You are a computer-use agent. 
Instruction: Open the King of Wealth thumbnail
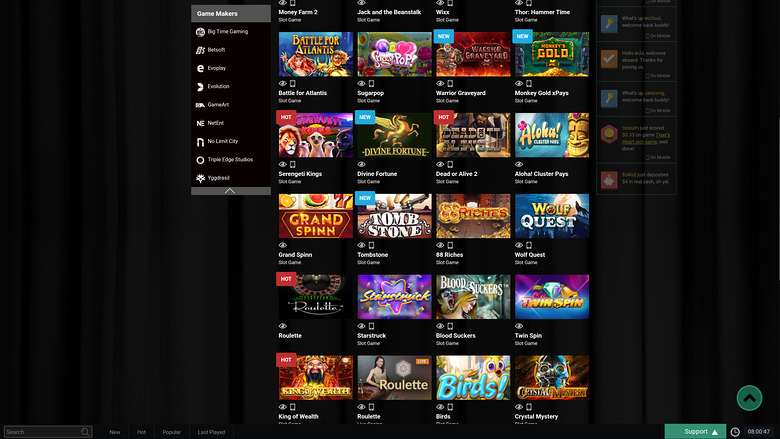coord(316,377)
